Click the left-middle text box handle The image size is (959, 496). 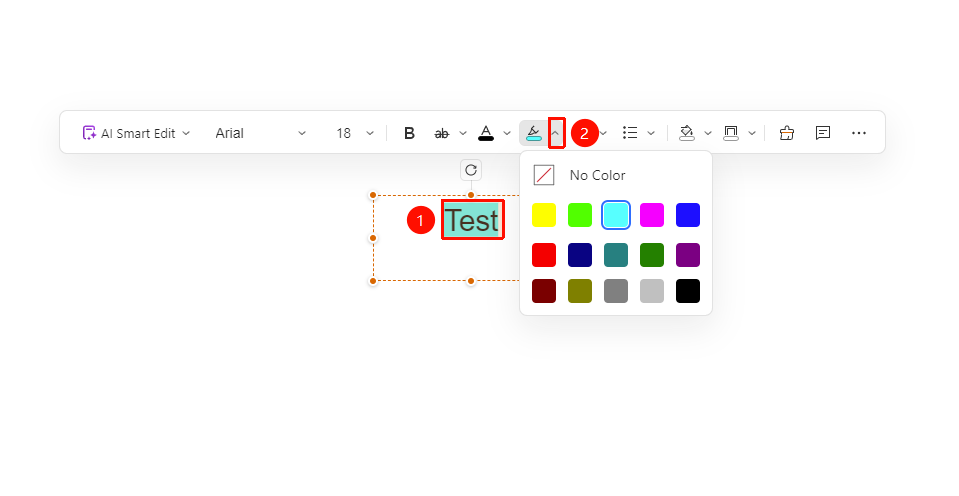click(x=373, y=238)
